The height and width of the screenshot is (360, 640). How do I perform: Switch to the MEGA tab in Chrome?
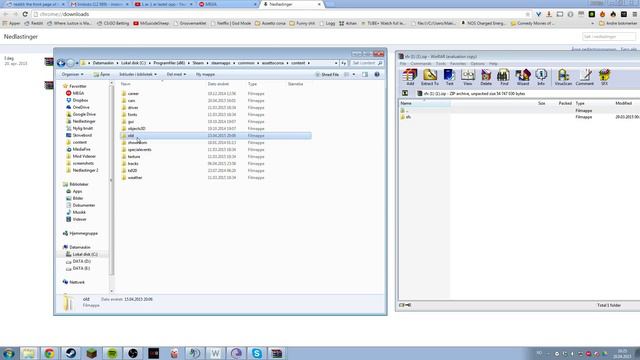point(227,4)
